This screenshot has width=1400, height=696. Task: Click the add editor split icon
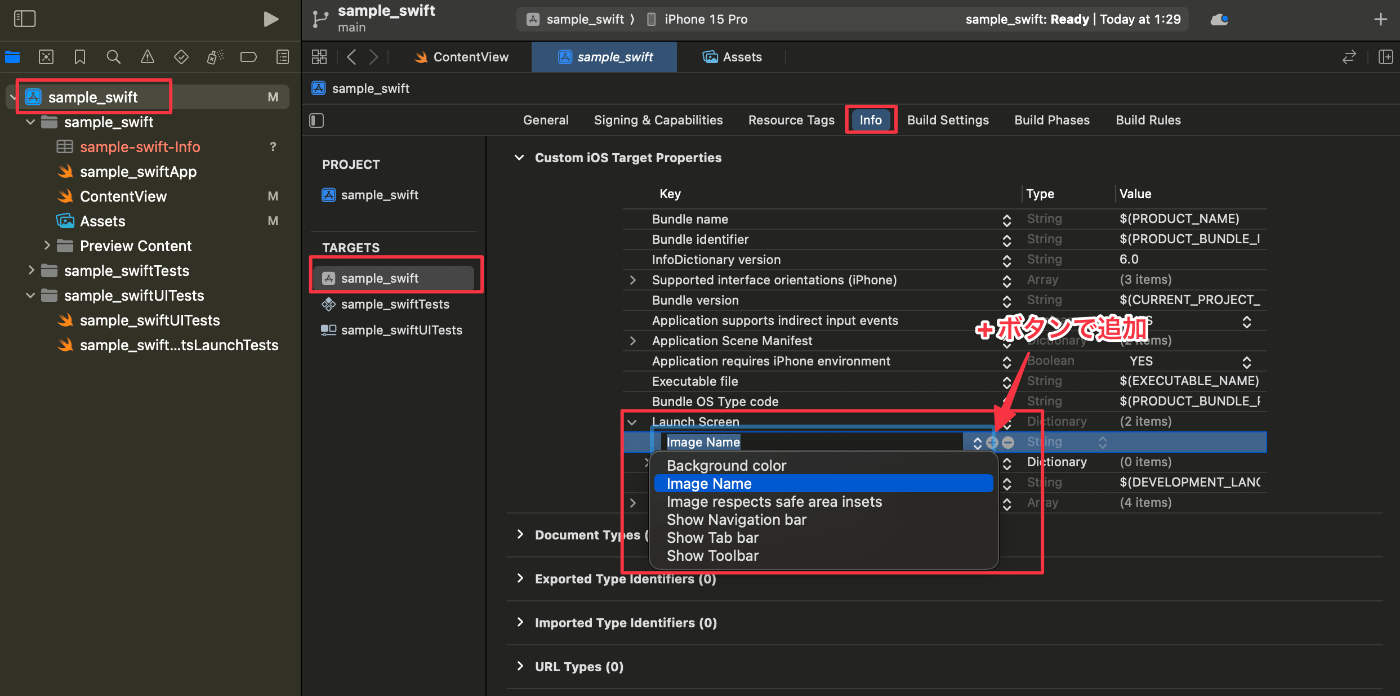[x=1385, y=57]
